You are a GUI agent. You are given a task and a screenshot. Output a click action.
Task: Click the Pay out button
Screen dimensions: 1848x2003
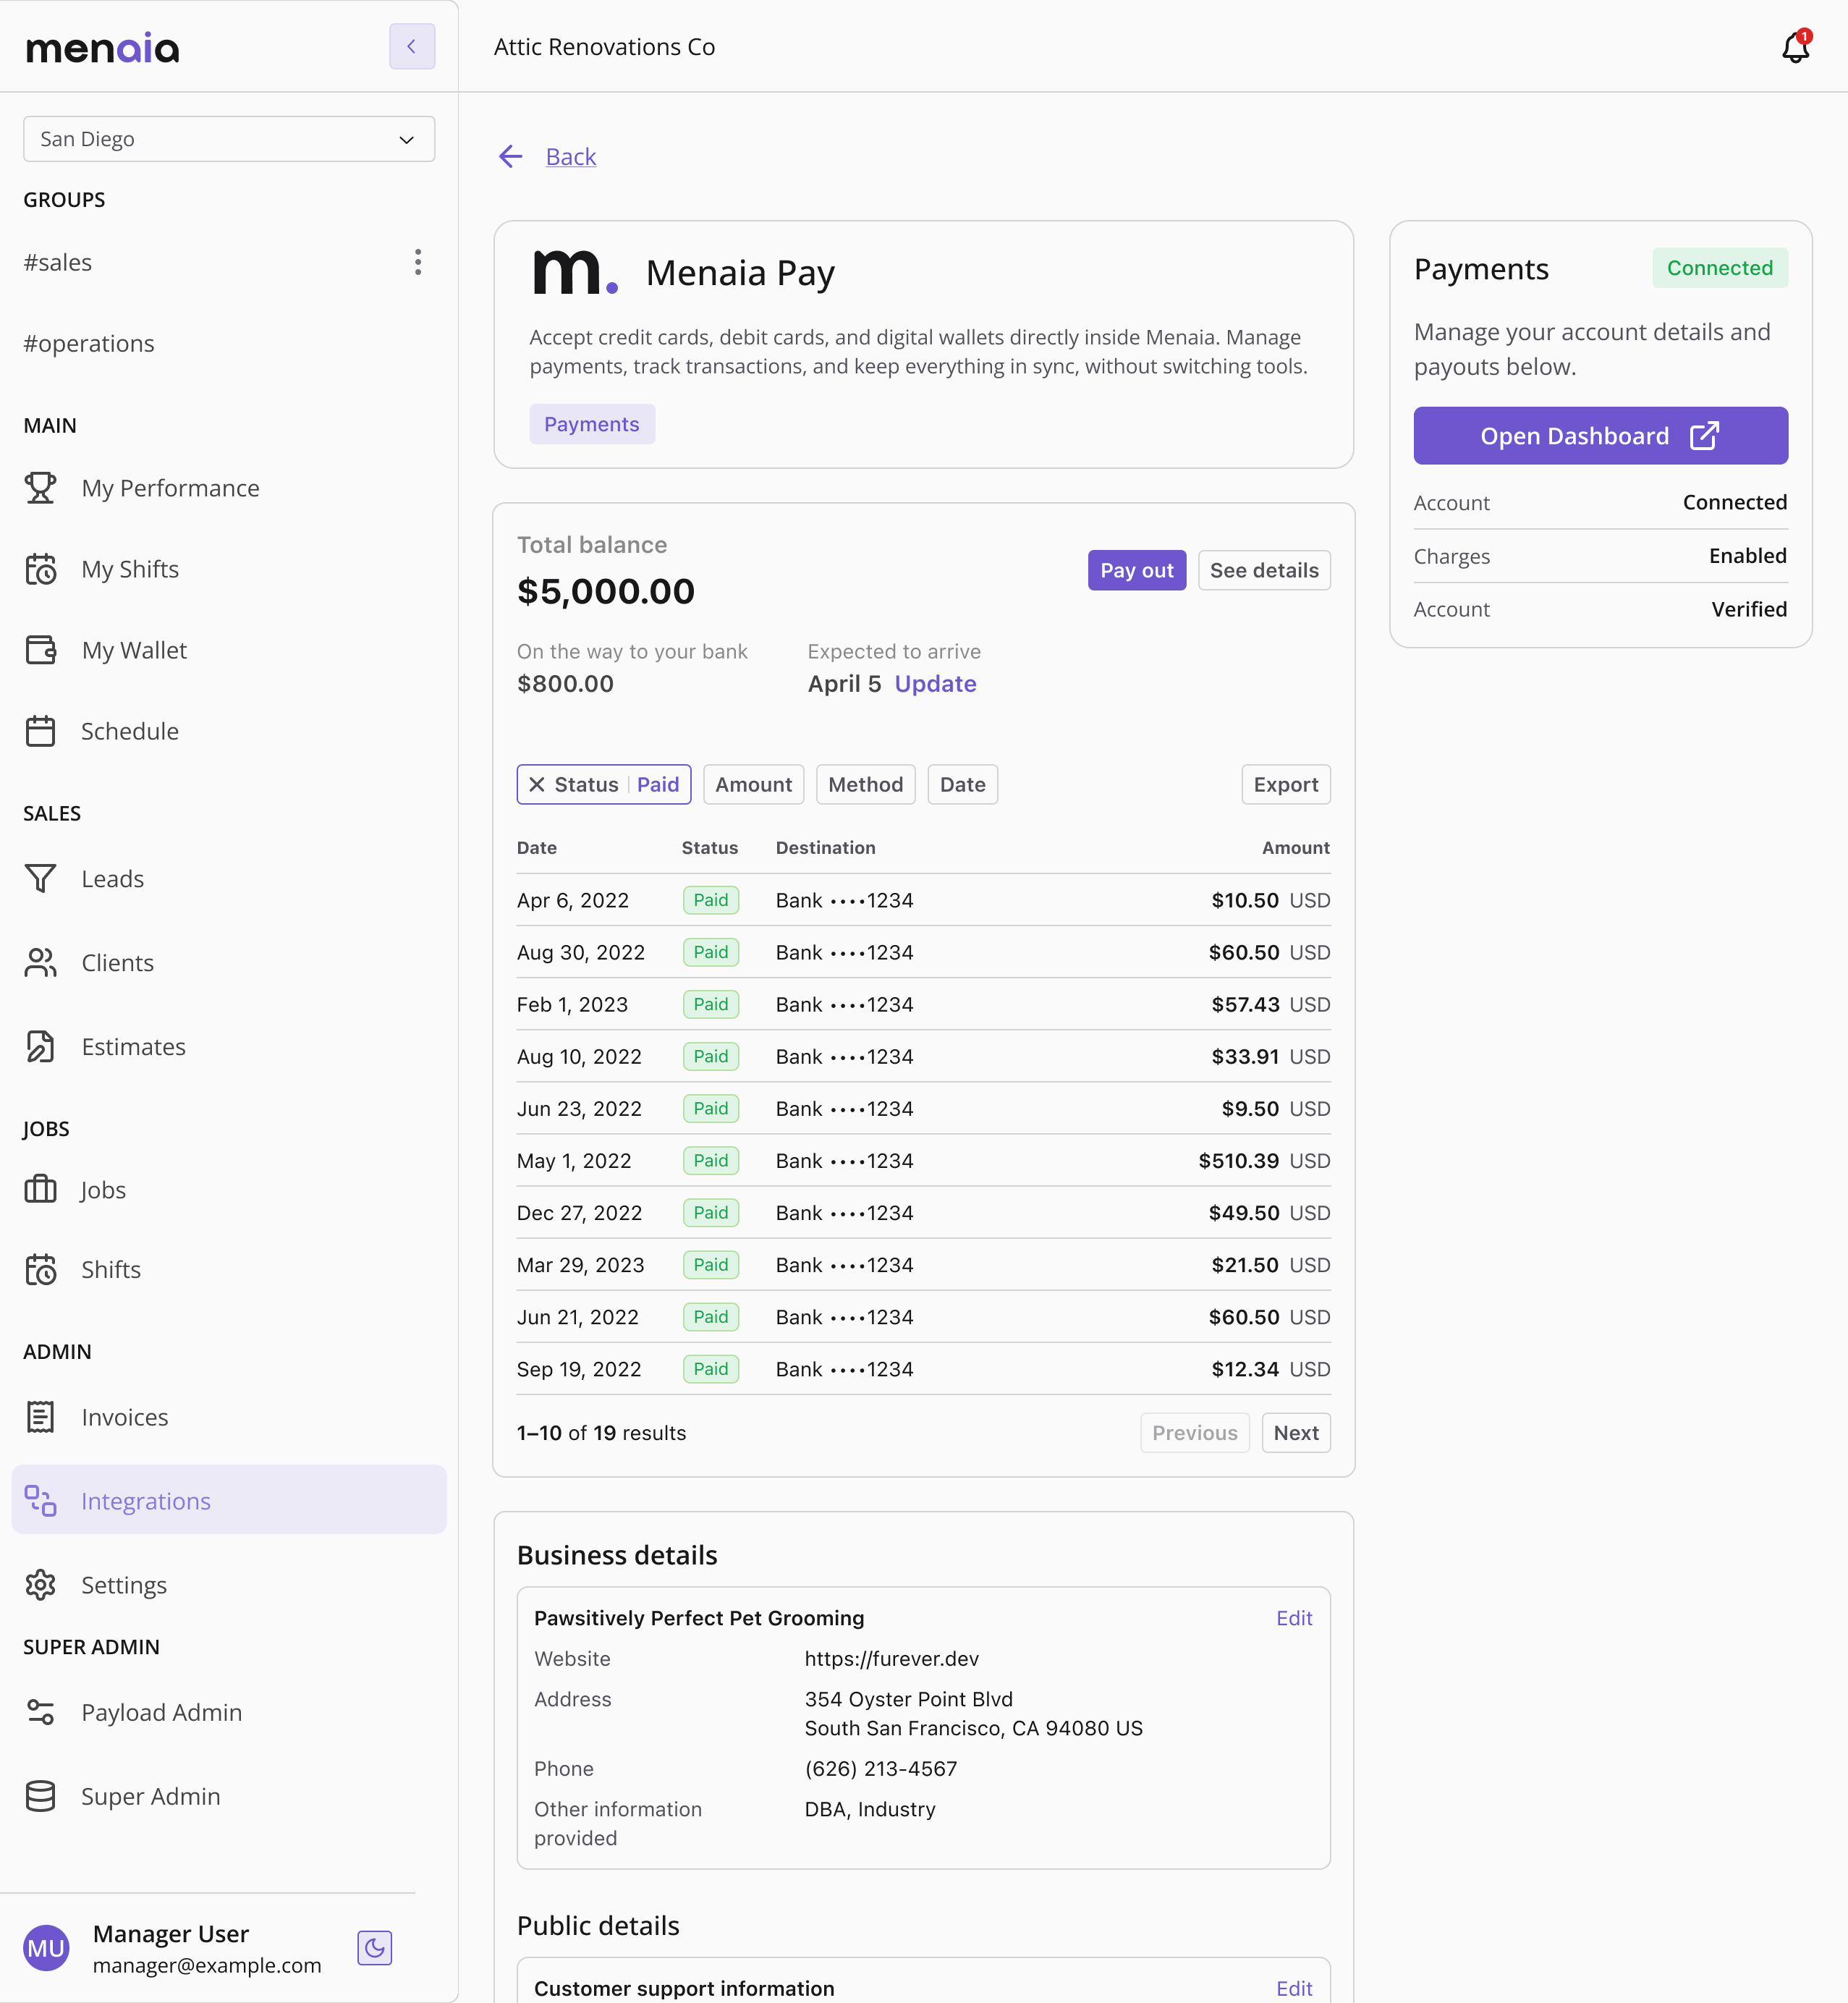click(x=1137, y=570)
